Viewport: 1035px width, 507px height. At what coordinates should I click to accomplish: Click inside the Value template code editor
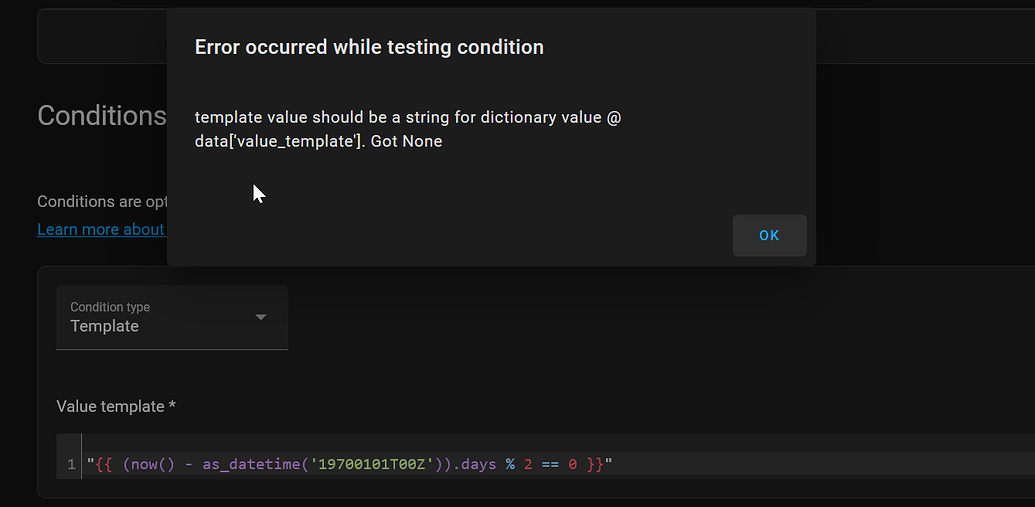point(800,465)
